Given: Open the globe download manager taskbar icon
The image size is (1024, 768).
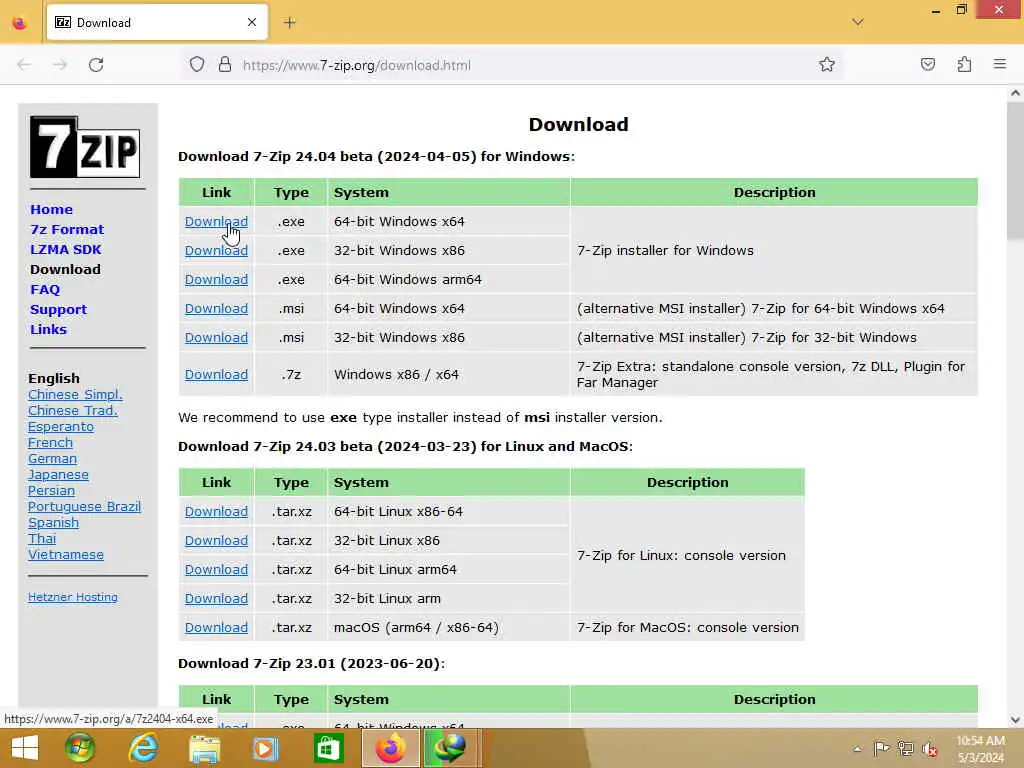Looking at the screenshot, I should click(x=452, y=748).
